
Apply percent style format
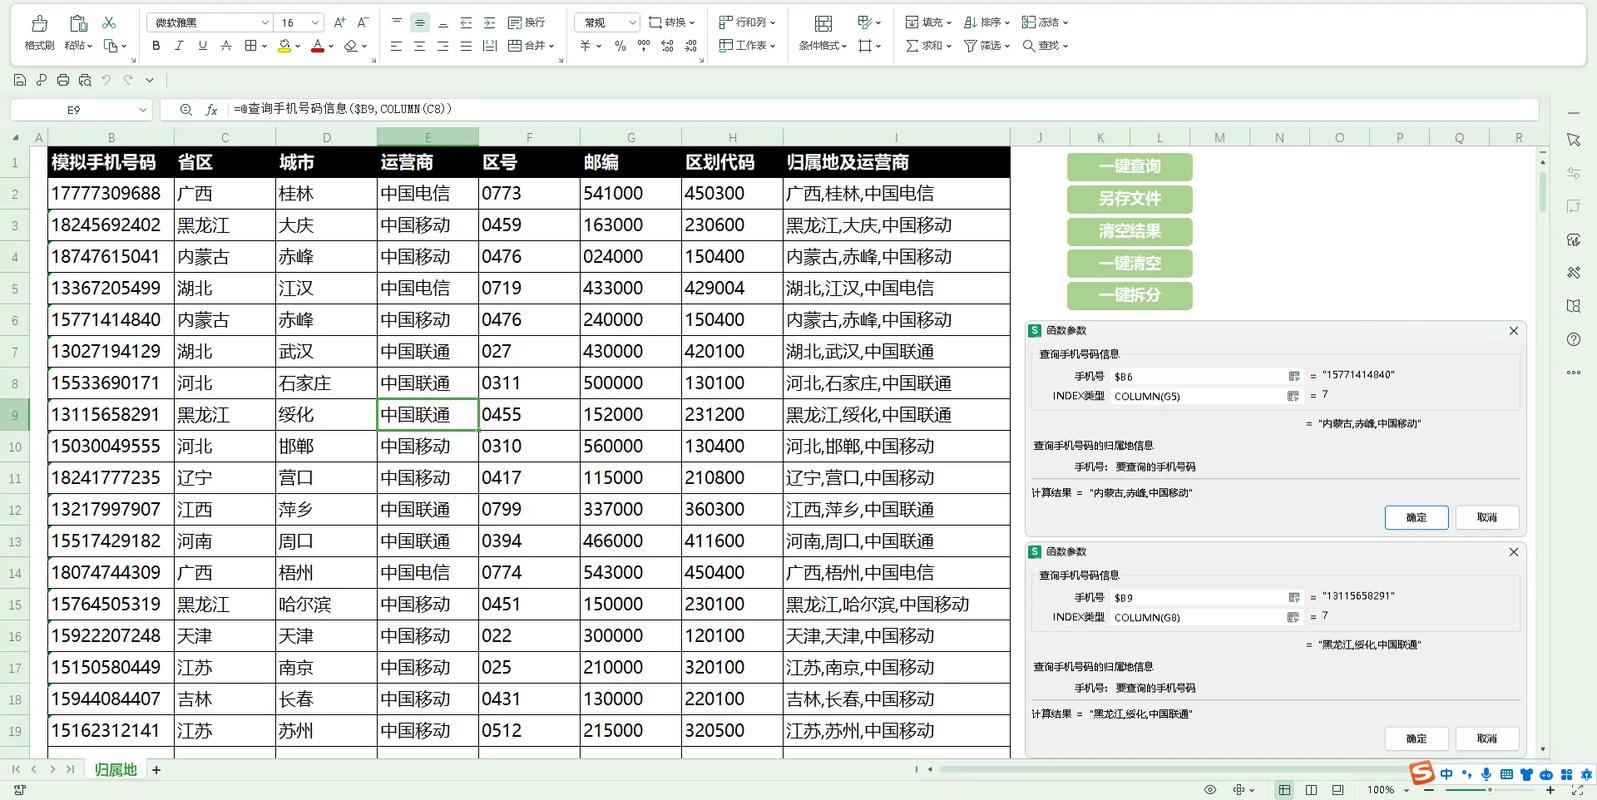(620, 46)
